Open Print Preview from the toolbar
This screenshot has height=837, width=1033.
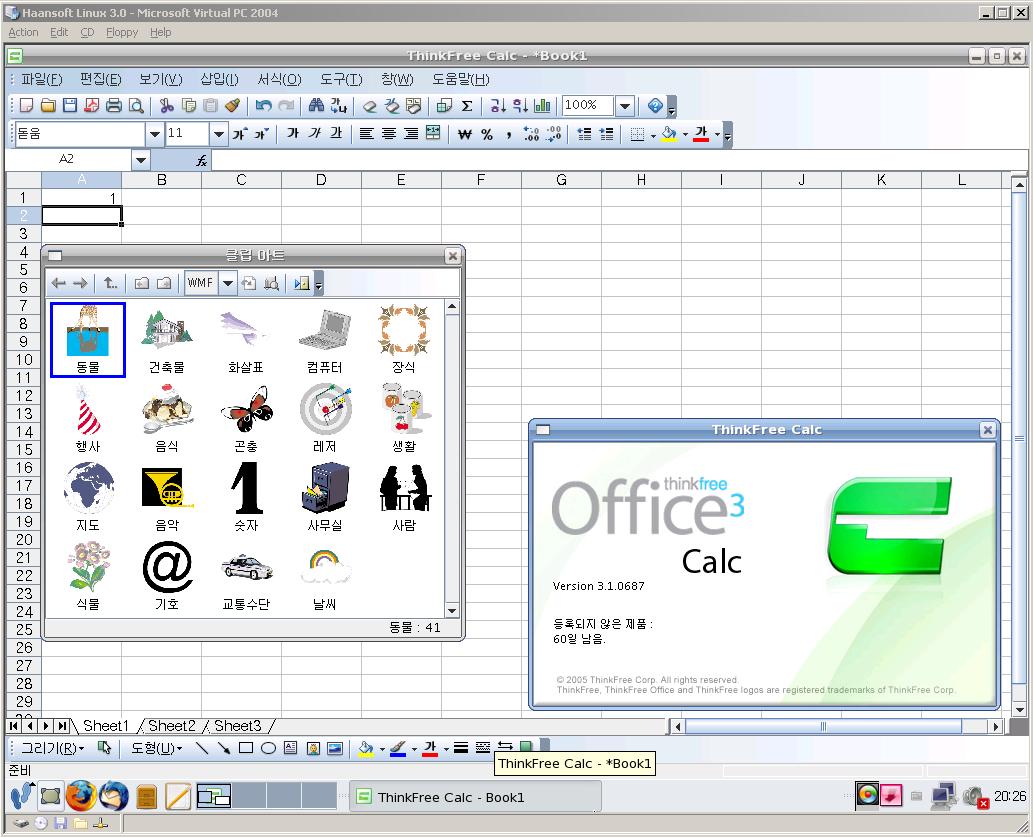tap(136, 105)
